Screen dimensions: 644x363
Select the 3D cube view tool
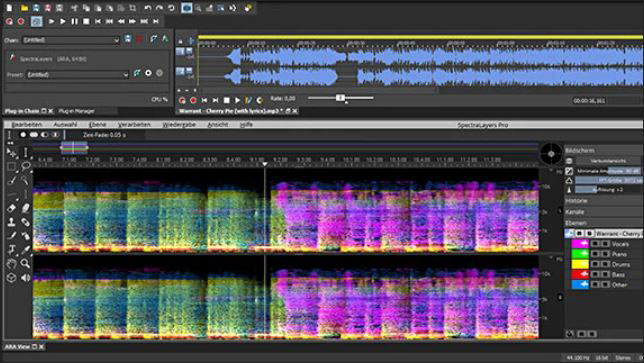(12, 278)
